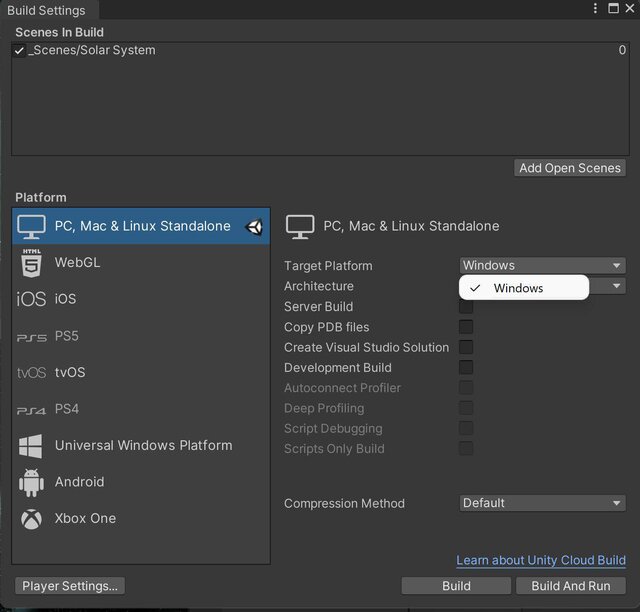Open the Compression Method dropdown
640x612 pixels.
[x=542, y=503]
